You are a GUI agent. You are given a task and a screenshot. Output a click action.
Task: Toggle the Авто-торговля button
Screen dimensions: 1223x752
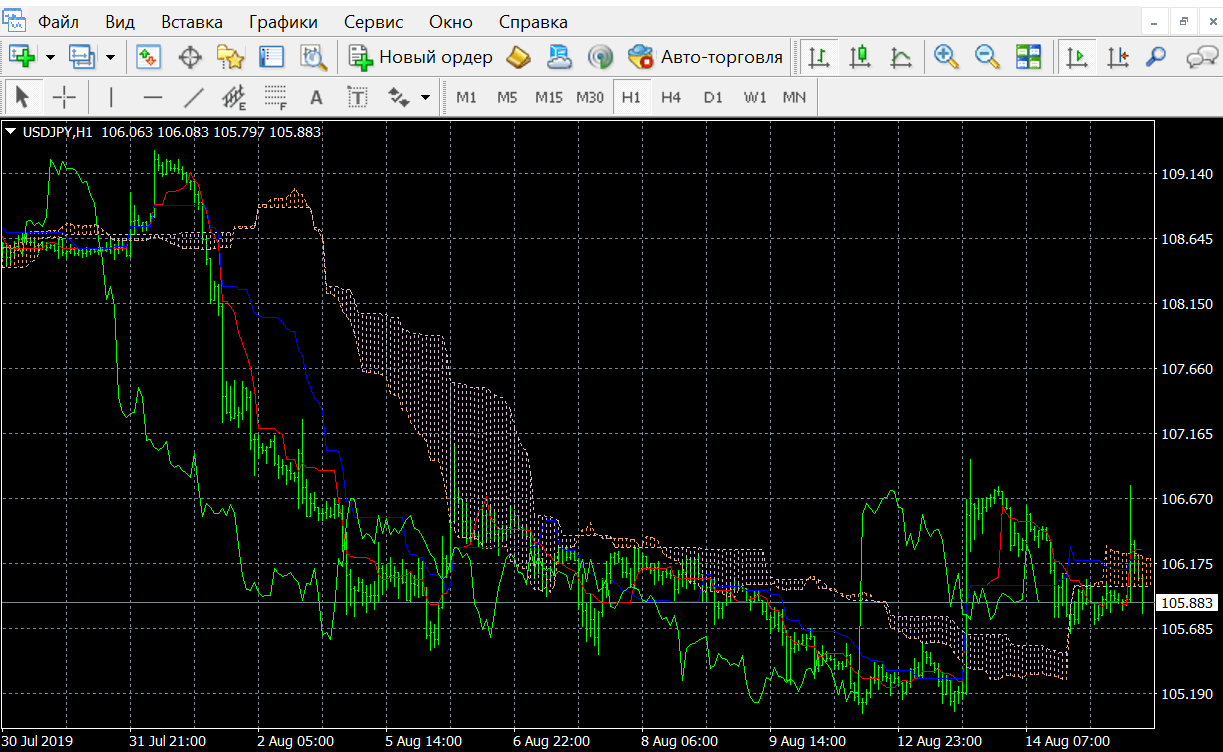(705, 57)
